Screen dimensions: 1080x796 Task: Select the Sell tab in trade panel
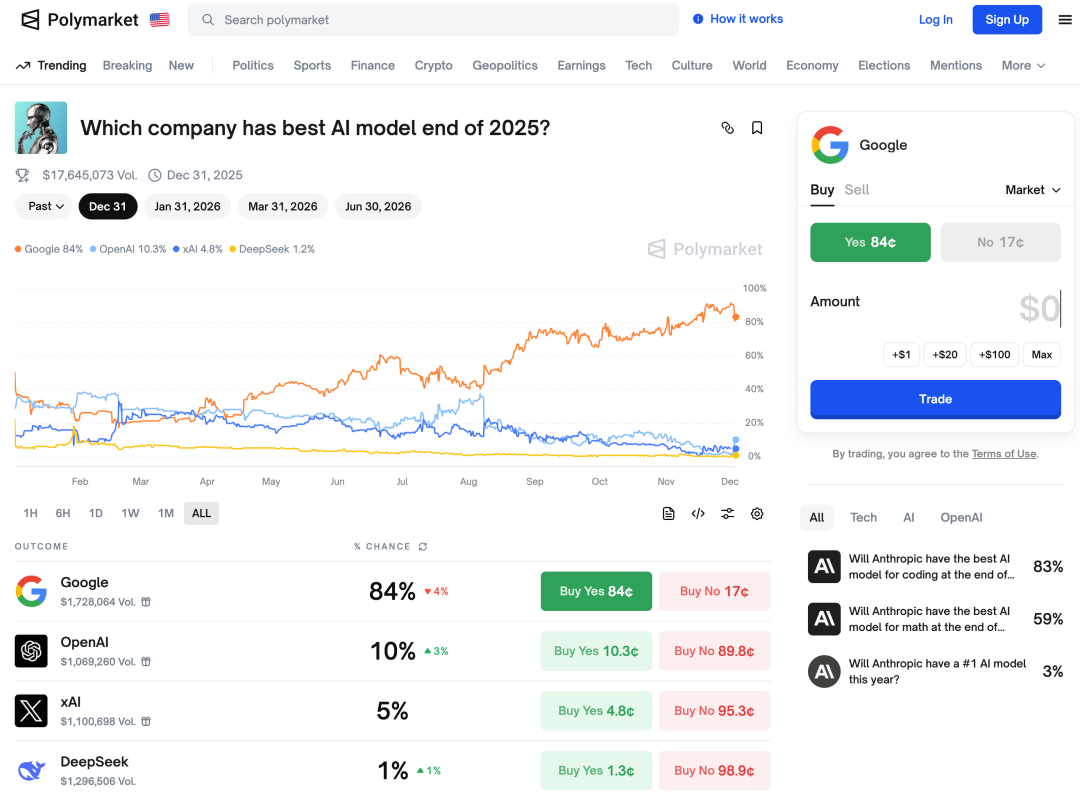(x=856, y=189)
